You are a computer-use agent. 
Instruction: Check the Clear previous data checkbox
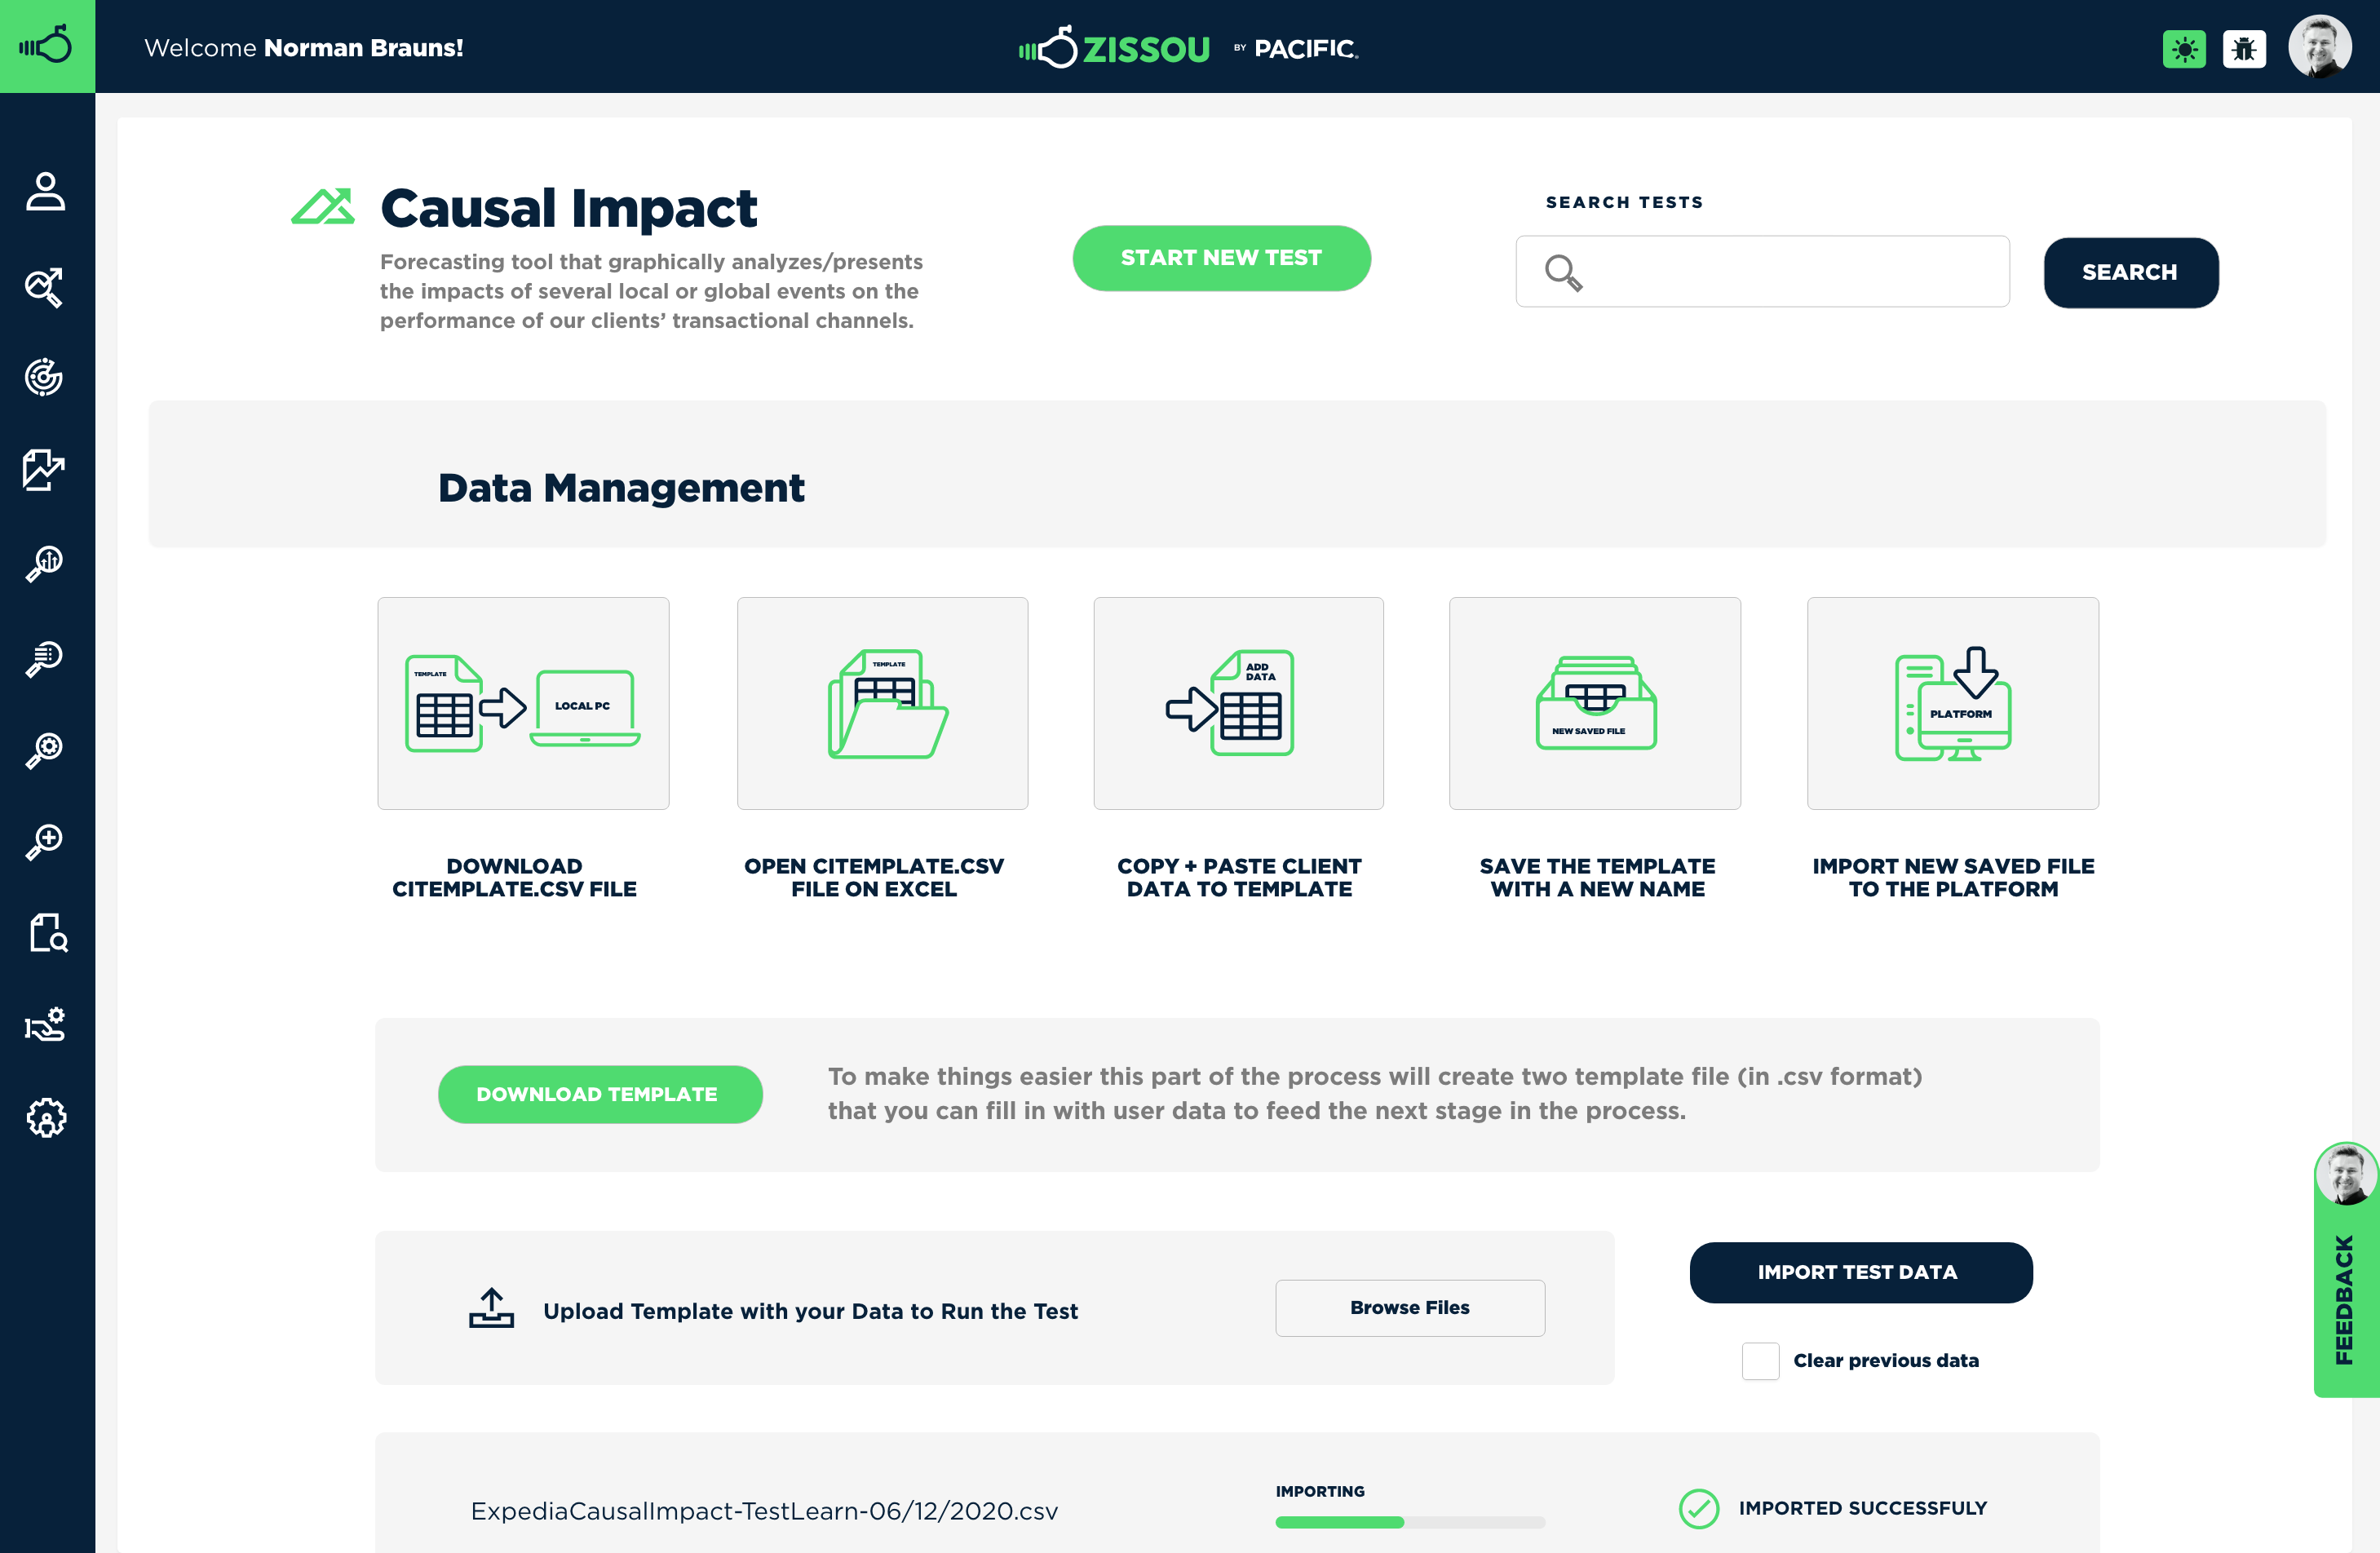(1760, 1360)
